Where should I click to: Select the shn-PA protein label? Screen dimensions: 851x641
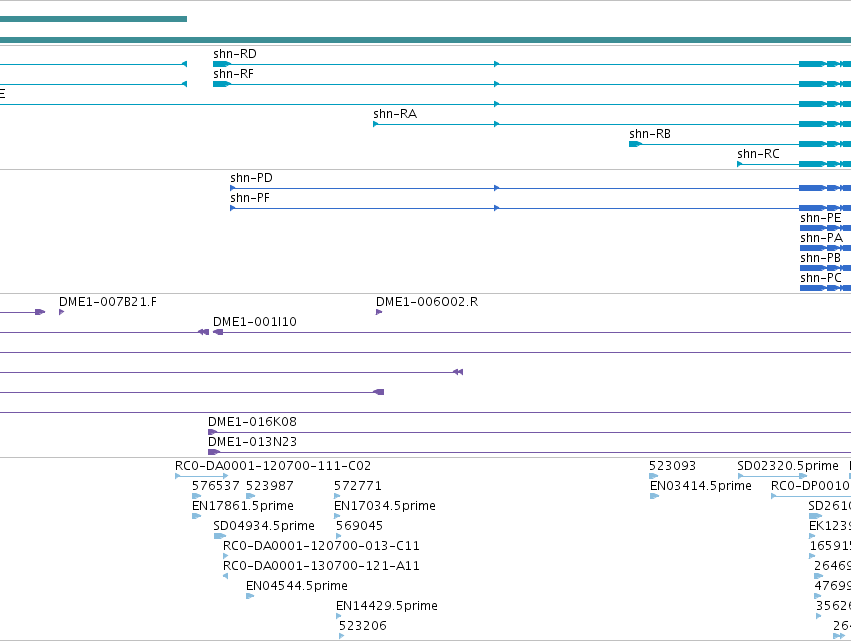point(821,238)
